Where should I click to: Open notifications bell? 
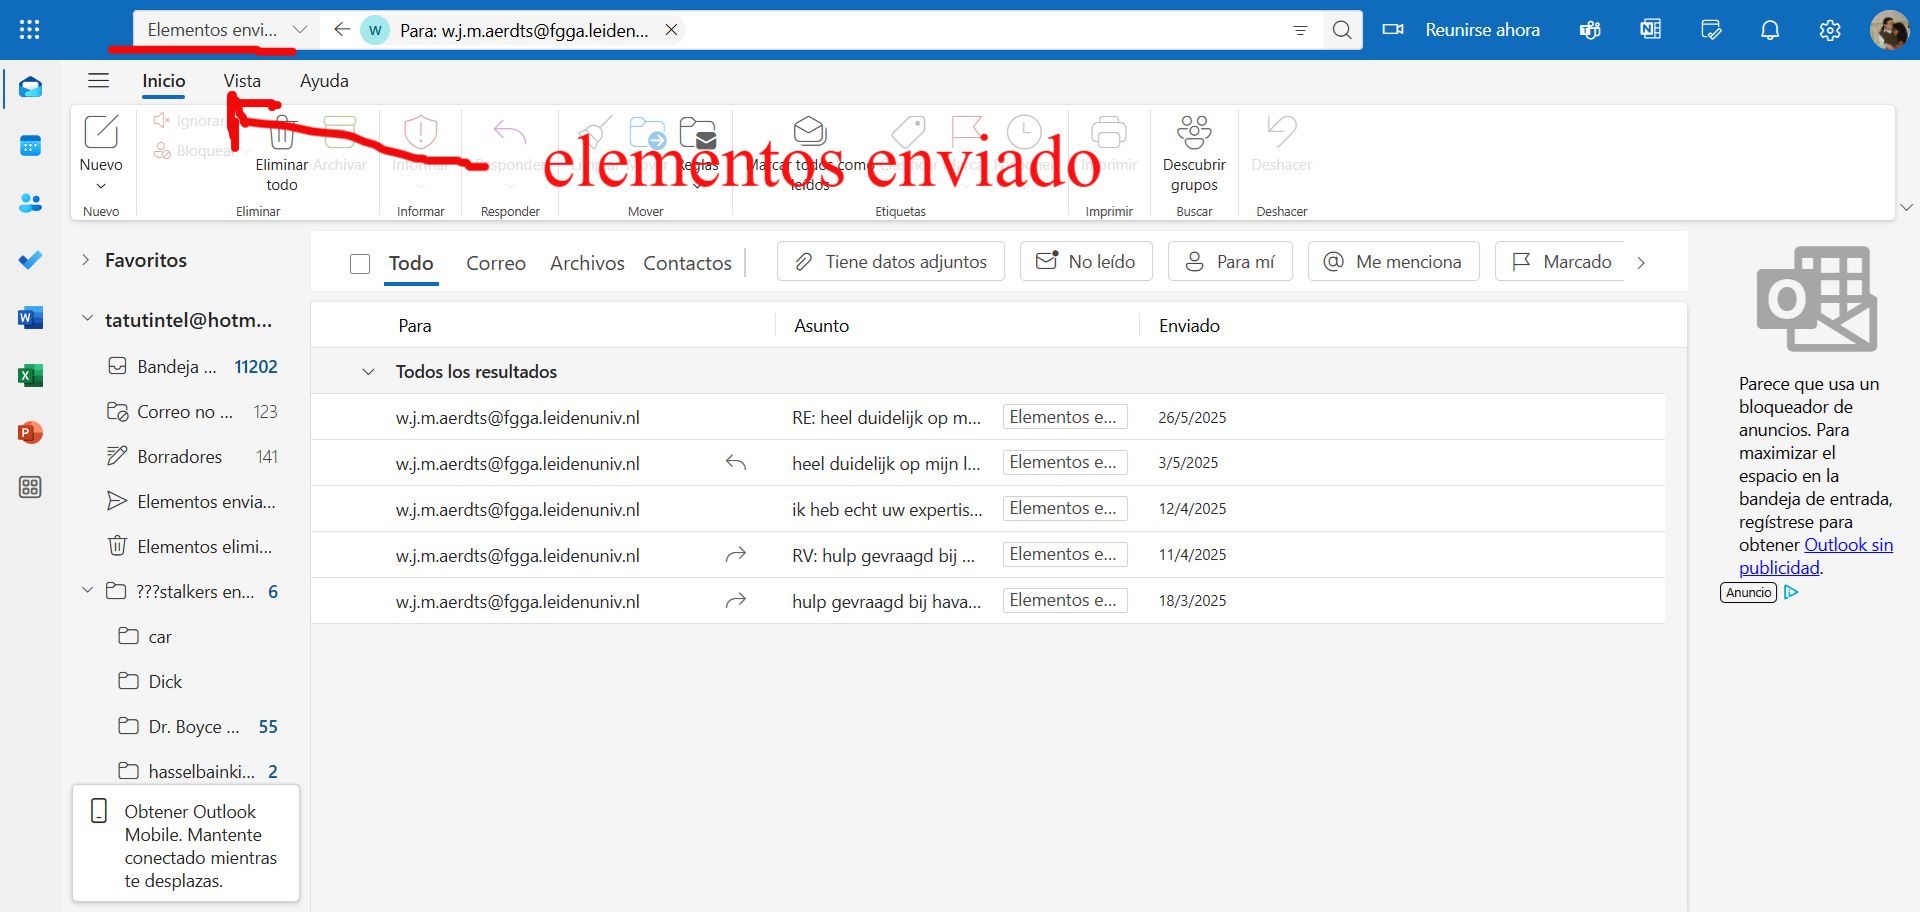point(1770,30)
